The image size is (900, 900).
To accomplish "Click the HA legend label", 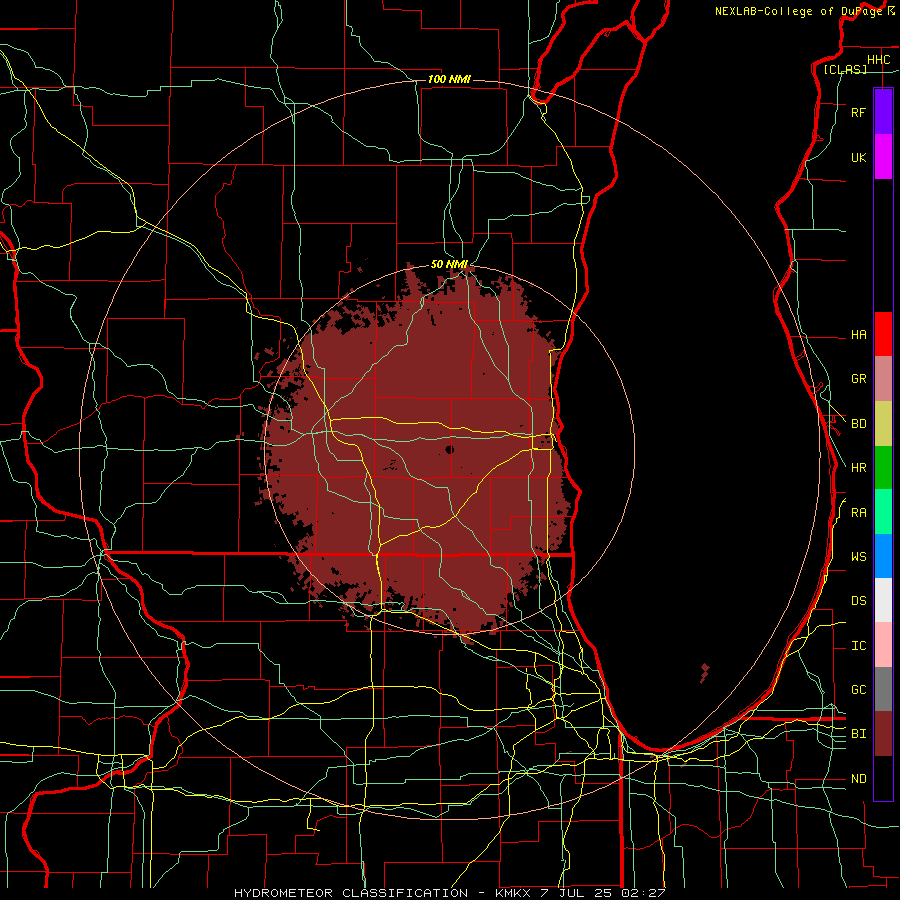I will tap(858, 334).
